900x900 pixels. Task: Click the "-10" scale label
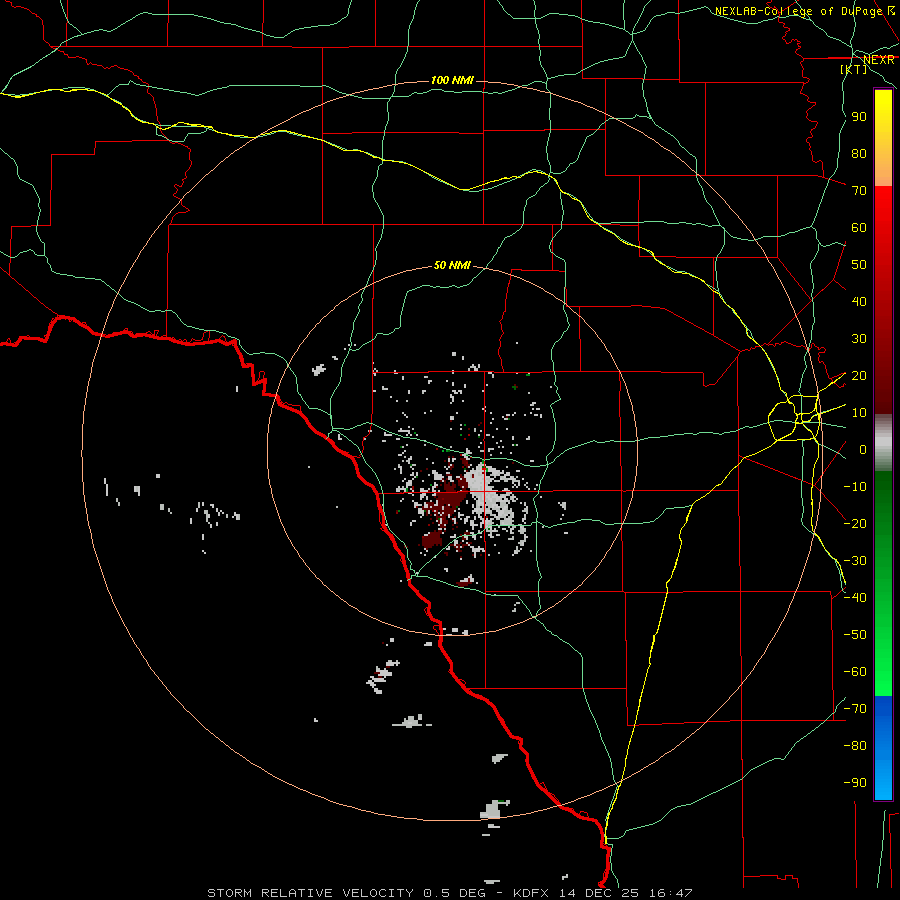click(855, 487)
